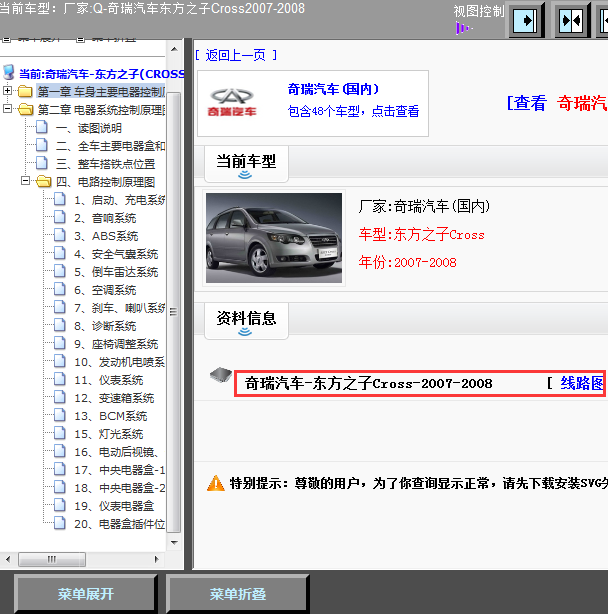Click the Cross car photo thumbnail
The image size is (608, 614).
(274, 238)
